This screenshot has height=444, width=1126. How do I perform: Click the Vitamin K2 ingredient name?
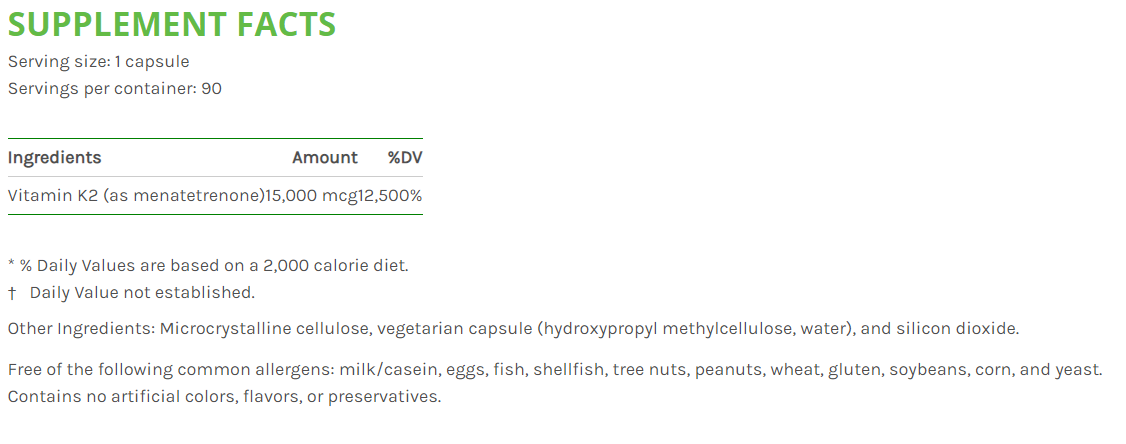[135, 196]
